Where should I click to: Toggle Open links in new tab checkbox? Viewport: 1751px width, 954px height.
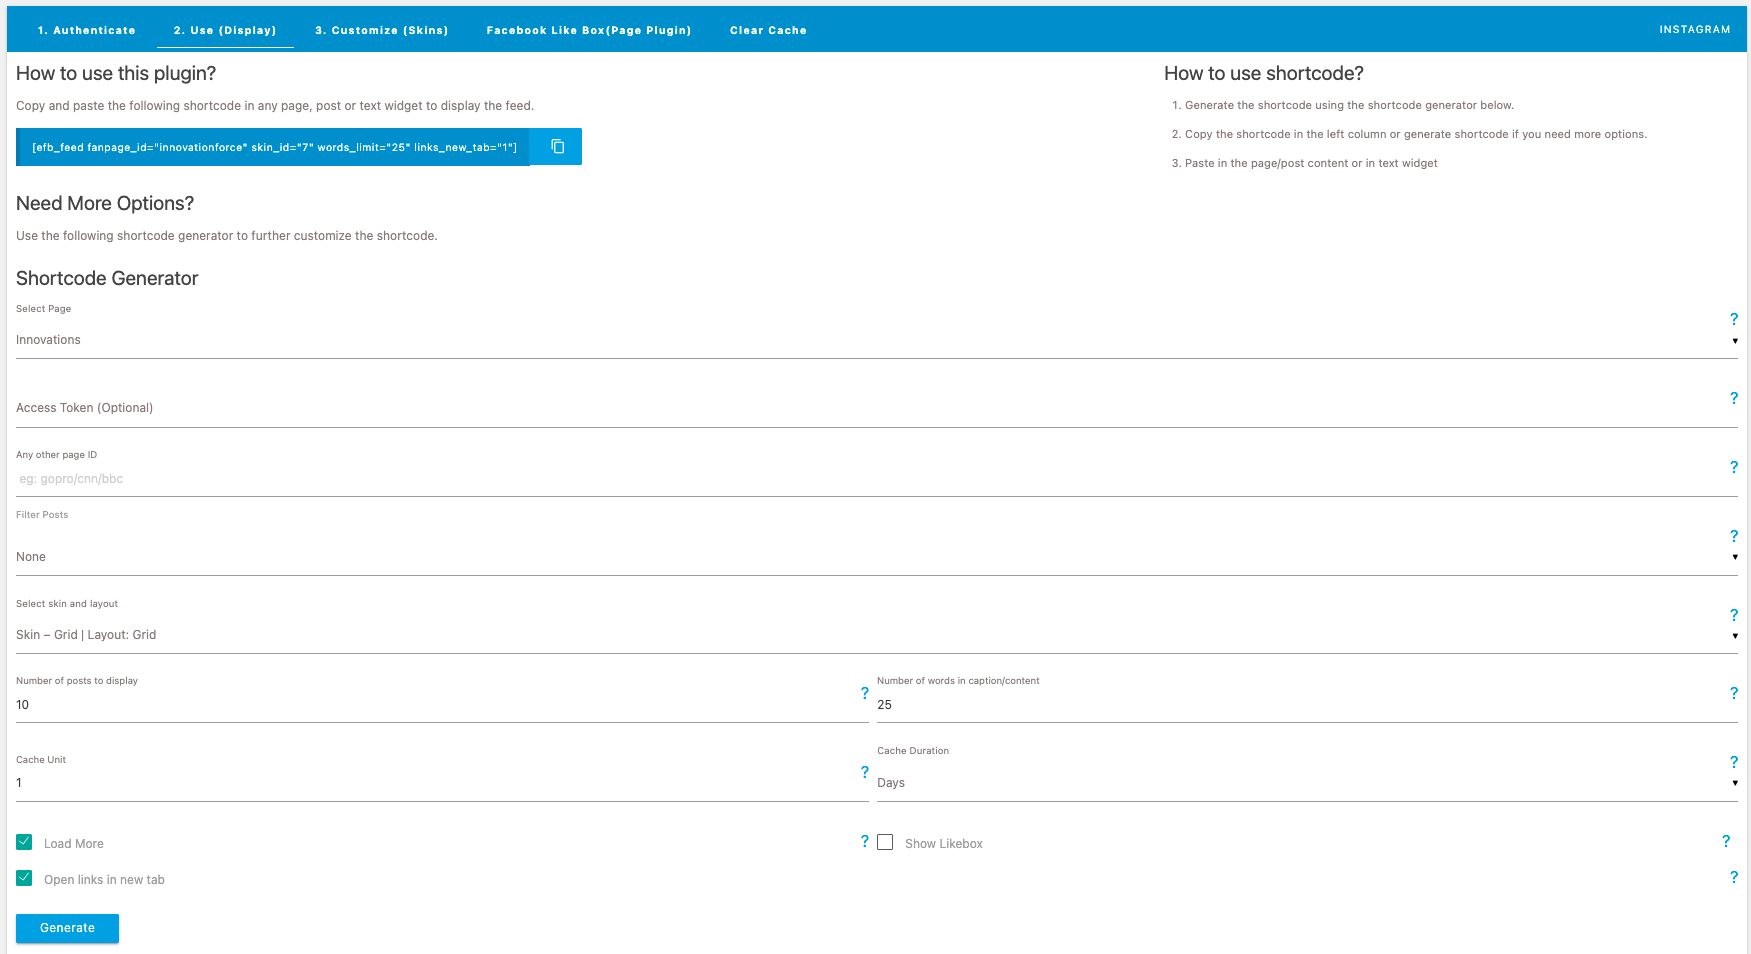pos(24,878)
